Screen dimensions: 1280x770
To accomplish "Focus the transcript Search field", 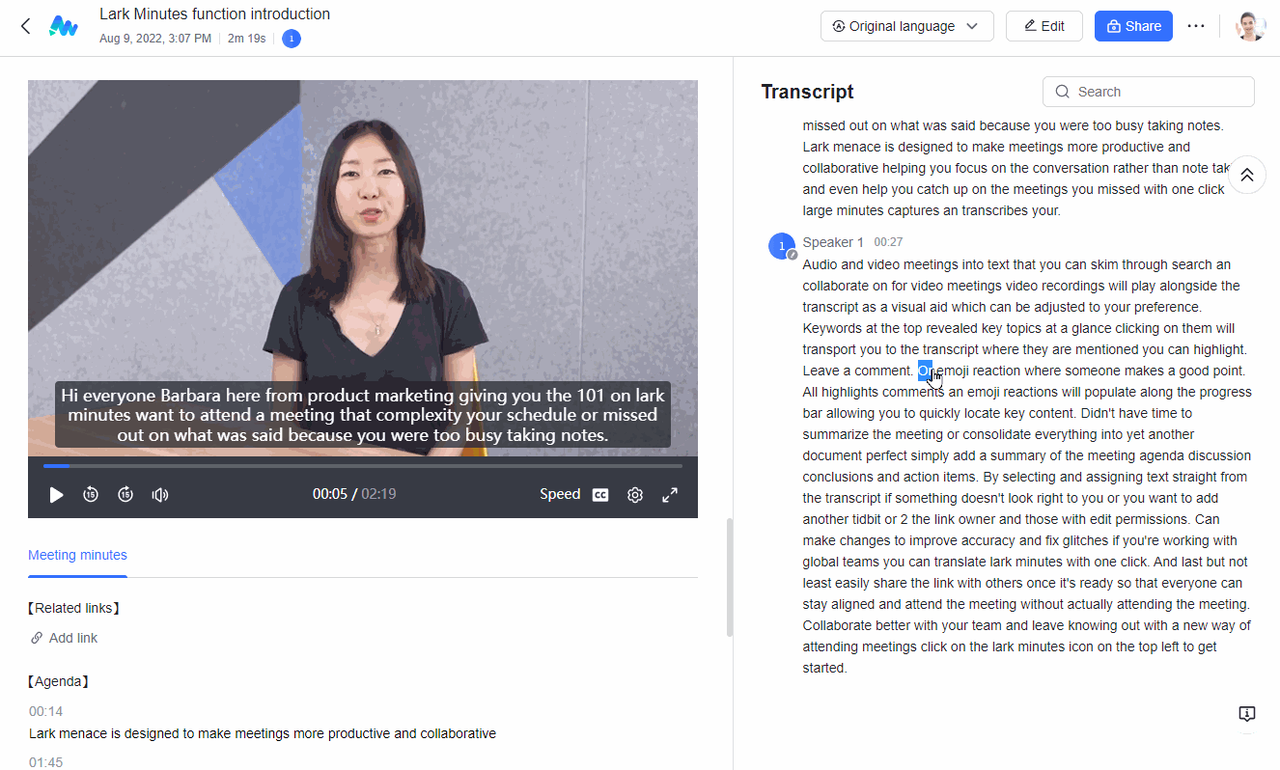I will point(1148,92).
